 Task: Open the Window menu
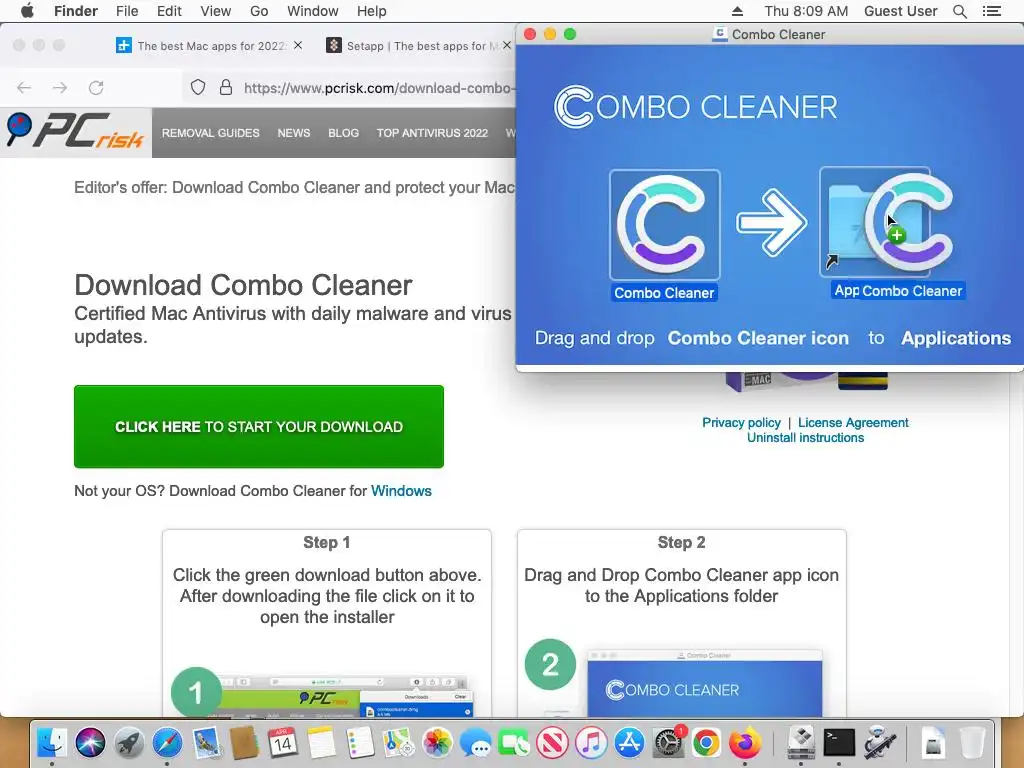point(313,11)
